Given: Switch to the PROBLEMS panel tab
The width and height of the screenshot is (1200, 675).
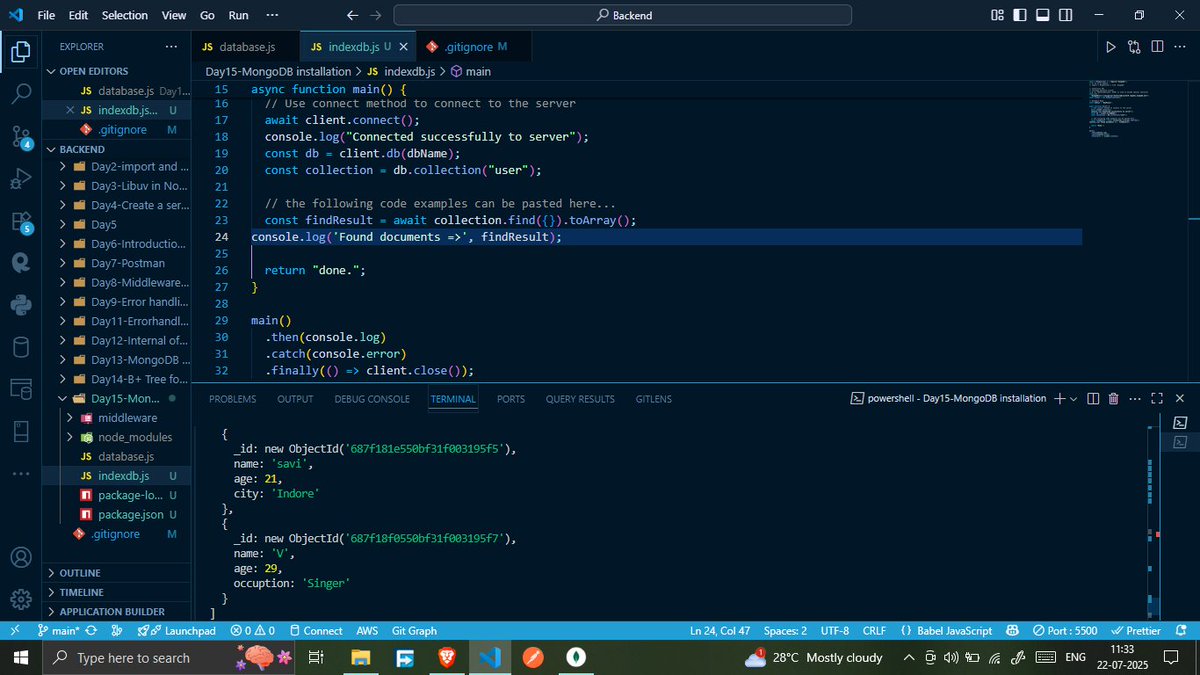Looking at the screenshot, I should coord(232,398).
